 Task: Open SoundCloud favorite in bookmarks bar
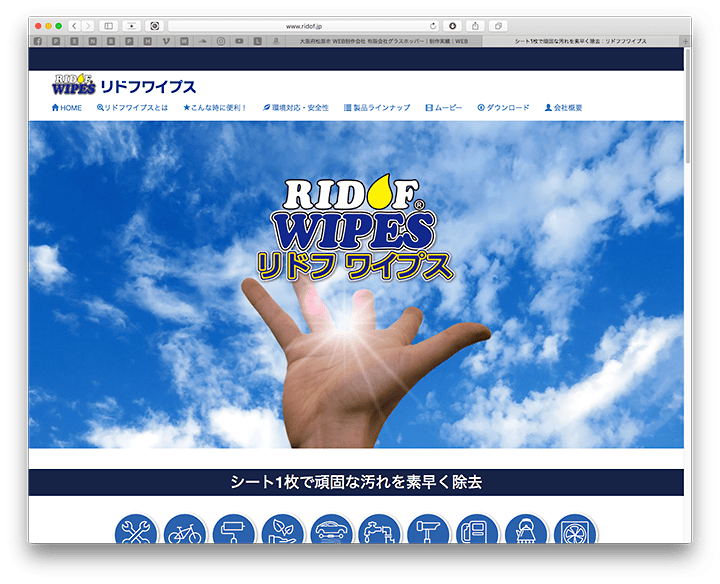tap(202, 41)
